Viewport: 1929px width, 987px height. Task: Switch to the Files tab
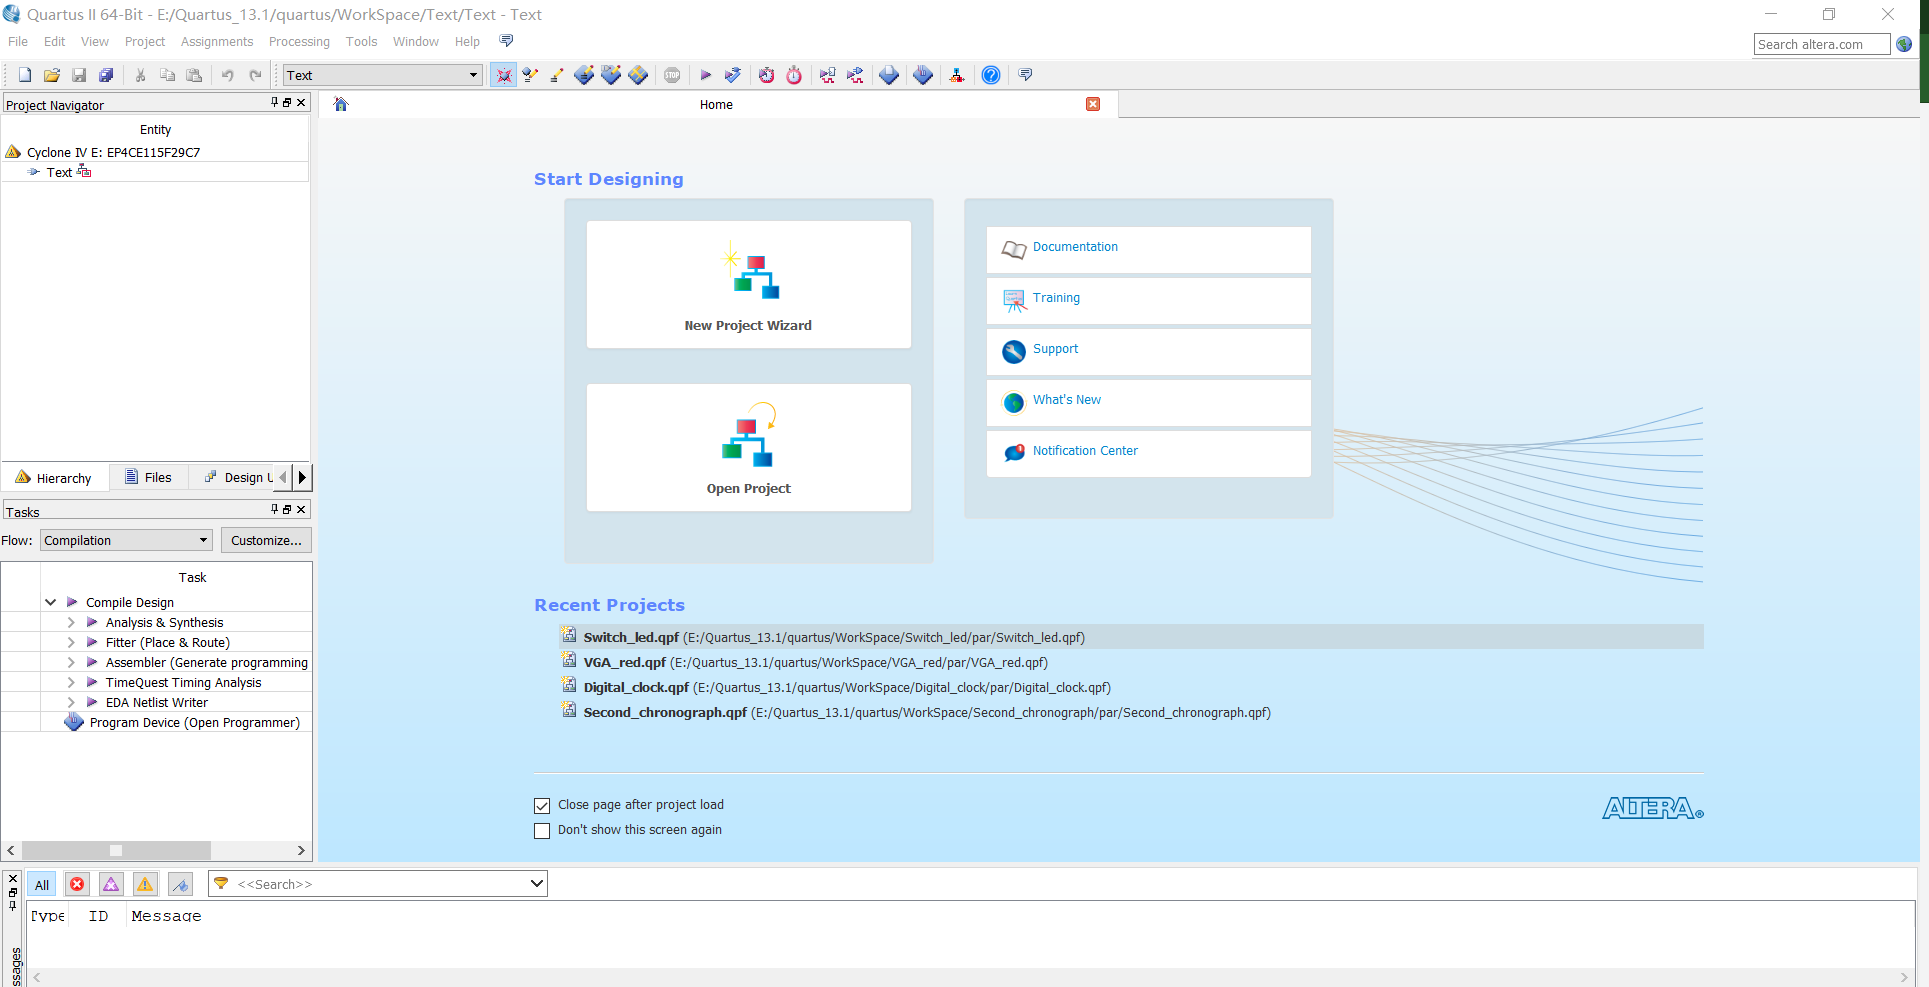click(x=148, y=477)
